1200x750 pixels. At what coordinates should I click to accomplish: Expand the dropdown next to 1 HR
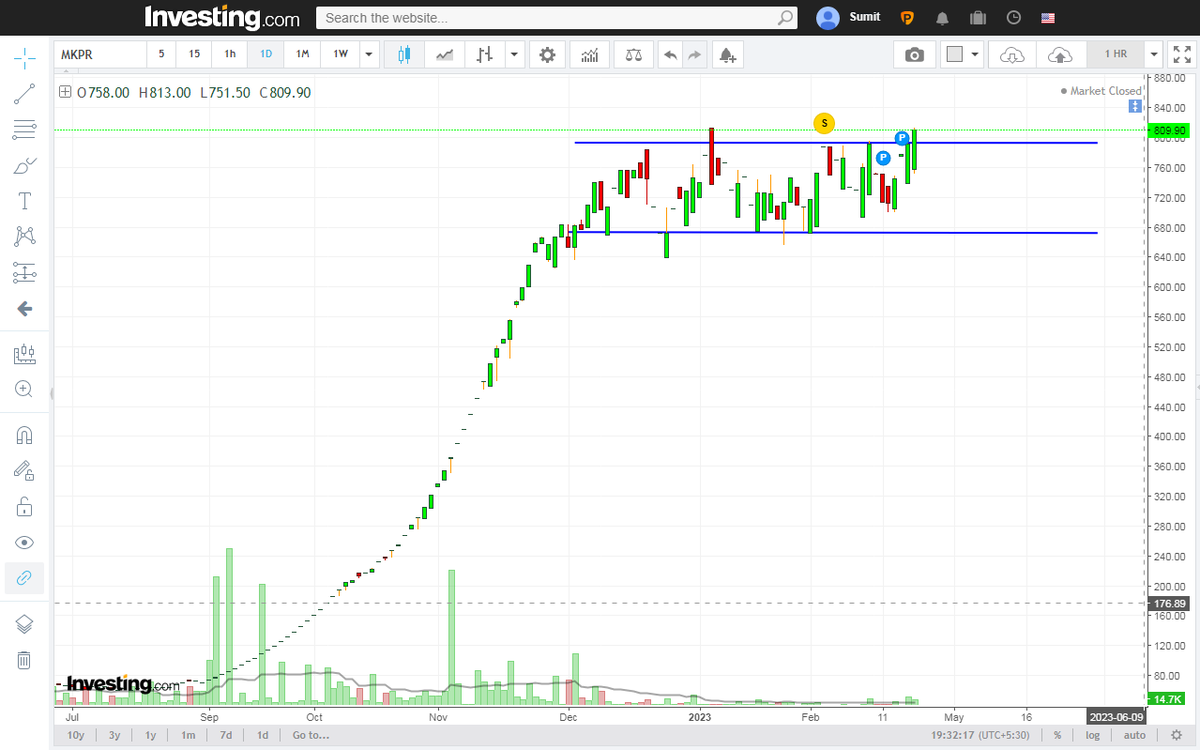(1155, 55)
